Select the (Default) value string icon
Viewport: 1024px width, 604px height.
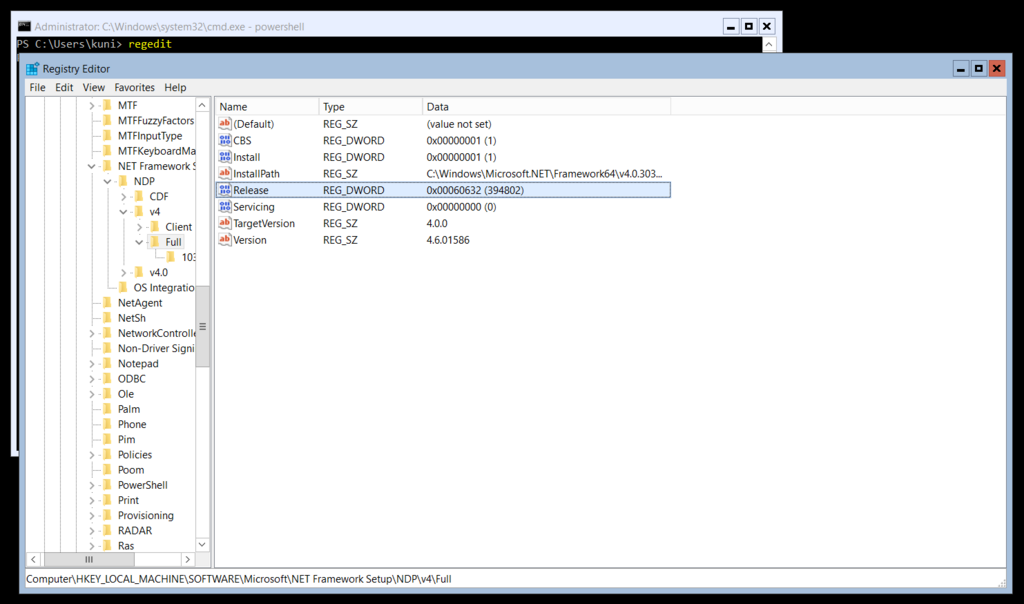(225, 123)
